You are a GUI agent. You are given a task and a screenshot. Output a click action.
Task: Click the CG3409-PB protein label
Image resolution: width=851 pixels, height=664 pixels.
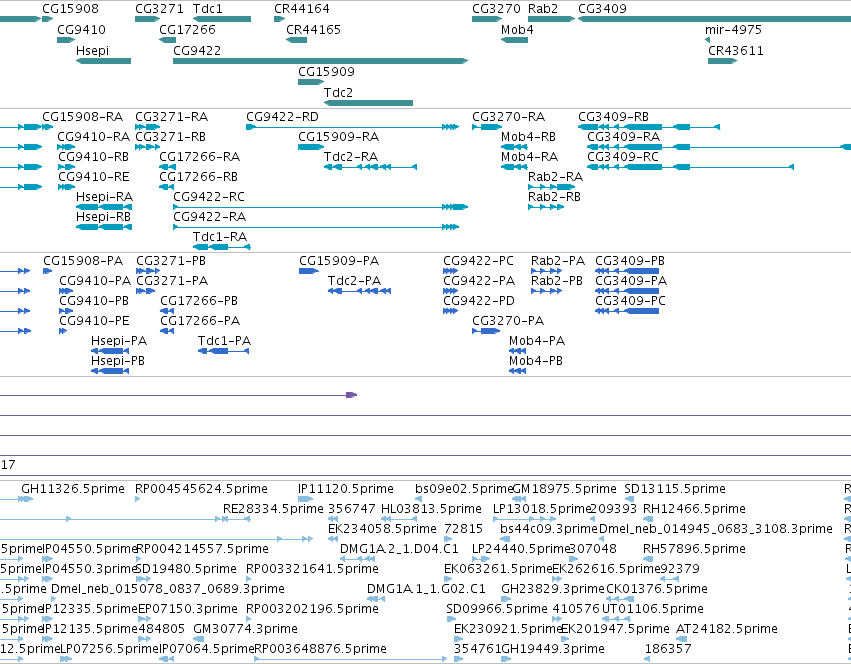(x=630, y=261)
